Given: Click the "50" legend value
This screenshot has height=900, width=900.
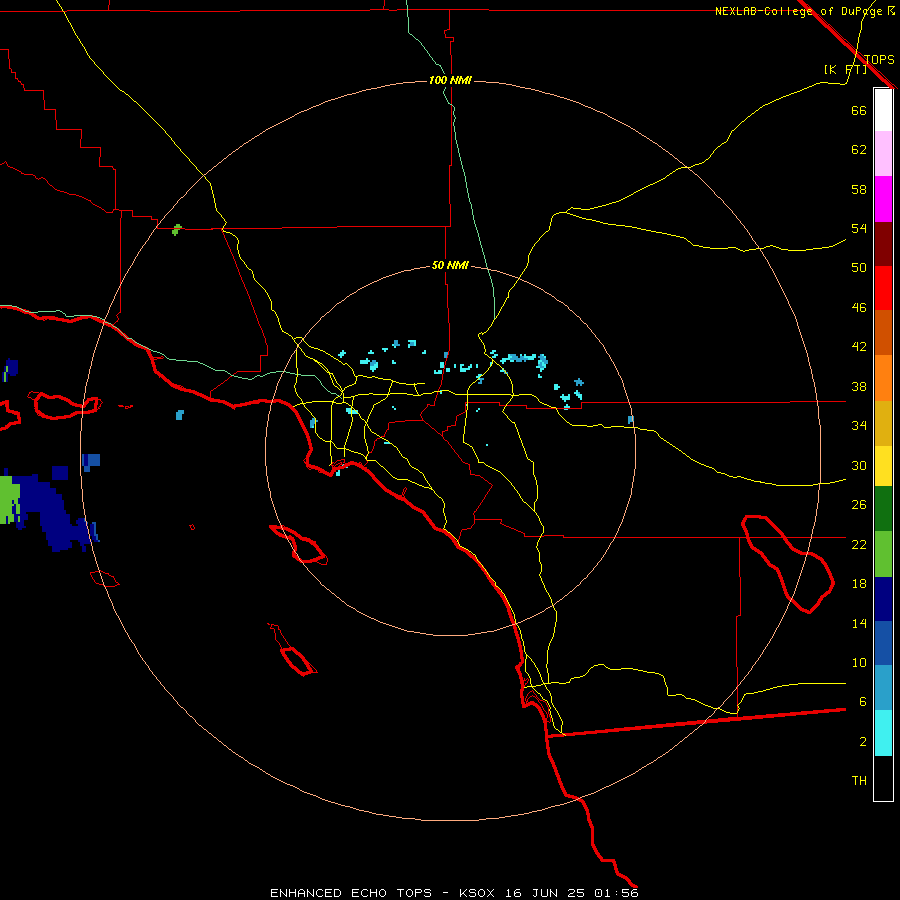Looking at the screenshot, I should pos(859,268).
